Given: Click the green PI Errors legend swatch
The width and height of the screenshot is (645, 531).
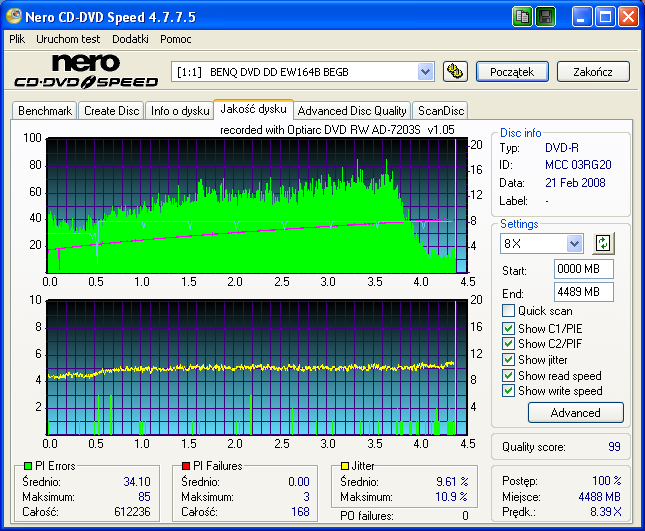Looking at the screenshot, I should (28, 466).
